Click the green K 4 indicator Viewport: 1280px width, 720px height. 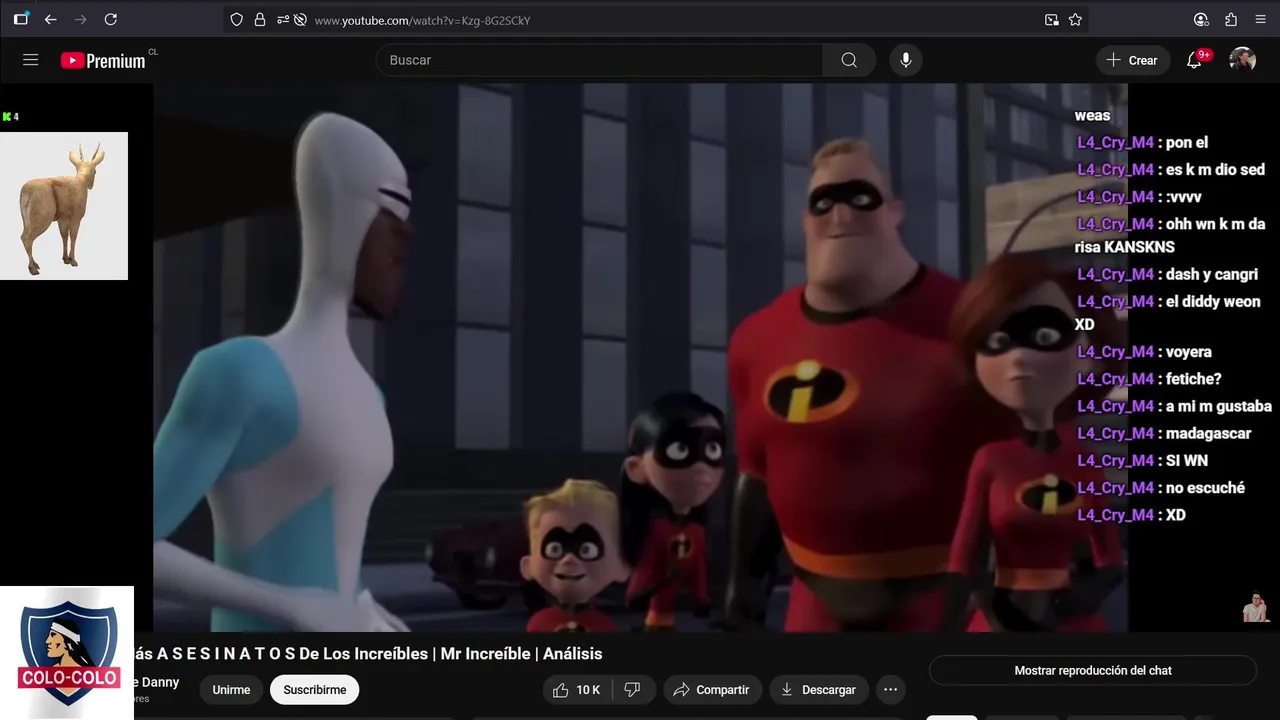pos(11,117)
